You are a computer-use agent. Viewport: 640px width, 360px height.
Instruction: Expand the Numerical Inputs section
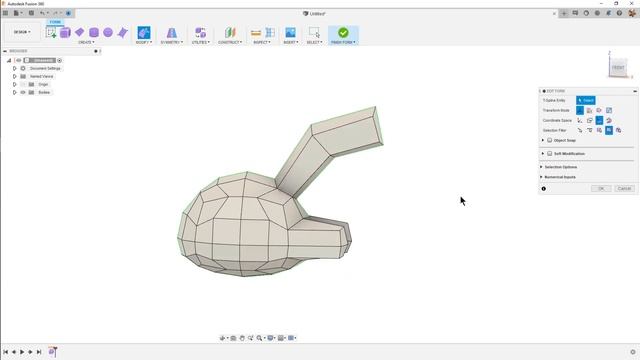[x=541, y=177]
